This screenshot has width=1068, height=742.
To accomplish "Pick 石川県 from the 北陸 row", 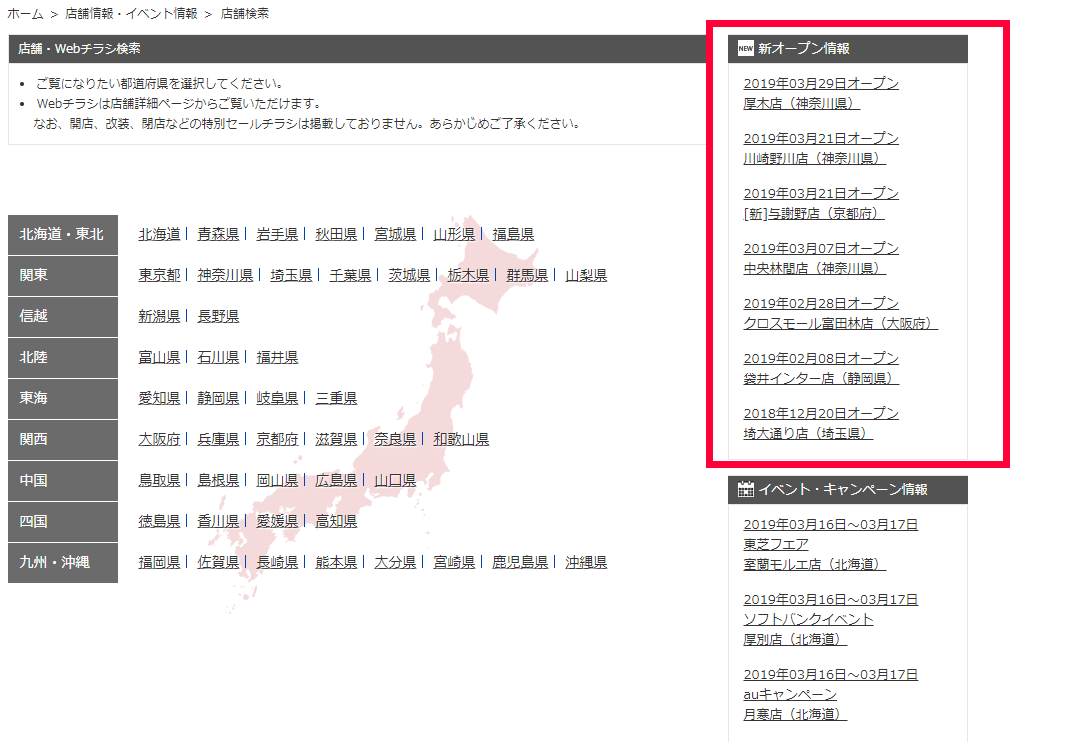I will pyautogui.click(x=218, y=357).
